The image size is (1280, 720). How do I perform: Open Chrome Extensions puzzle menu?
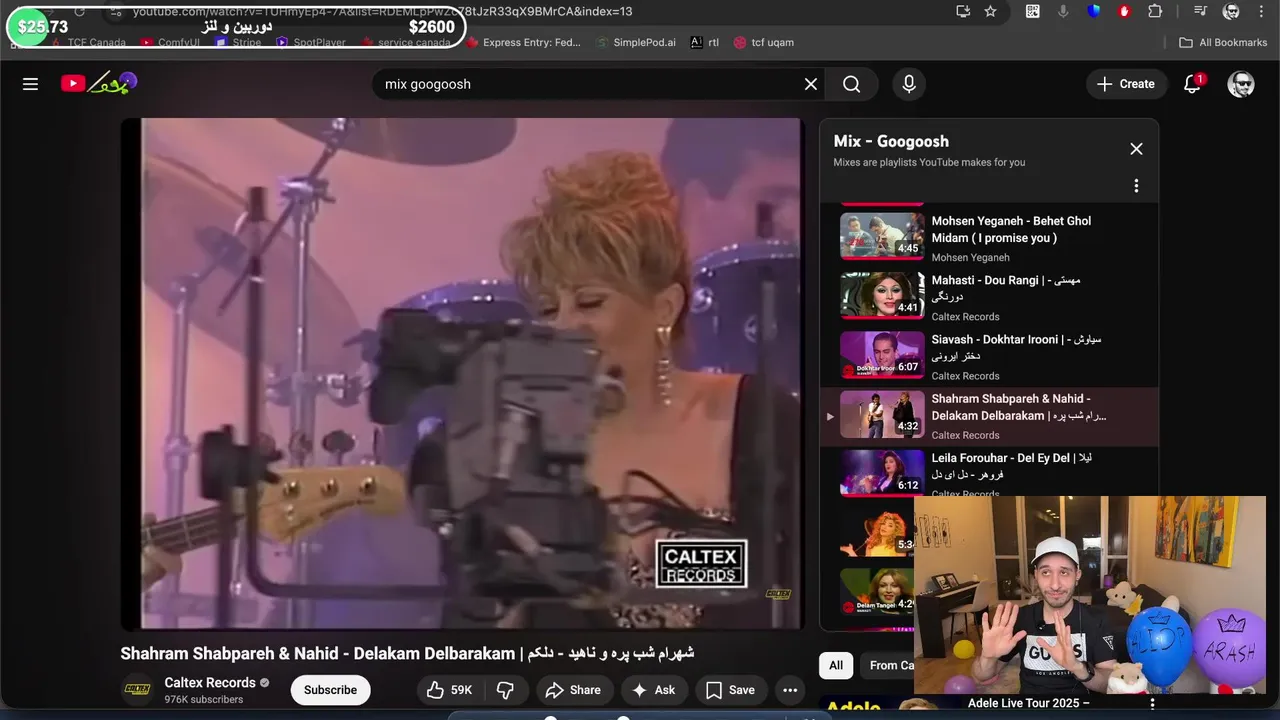pos(1155,11)
